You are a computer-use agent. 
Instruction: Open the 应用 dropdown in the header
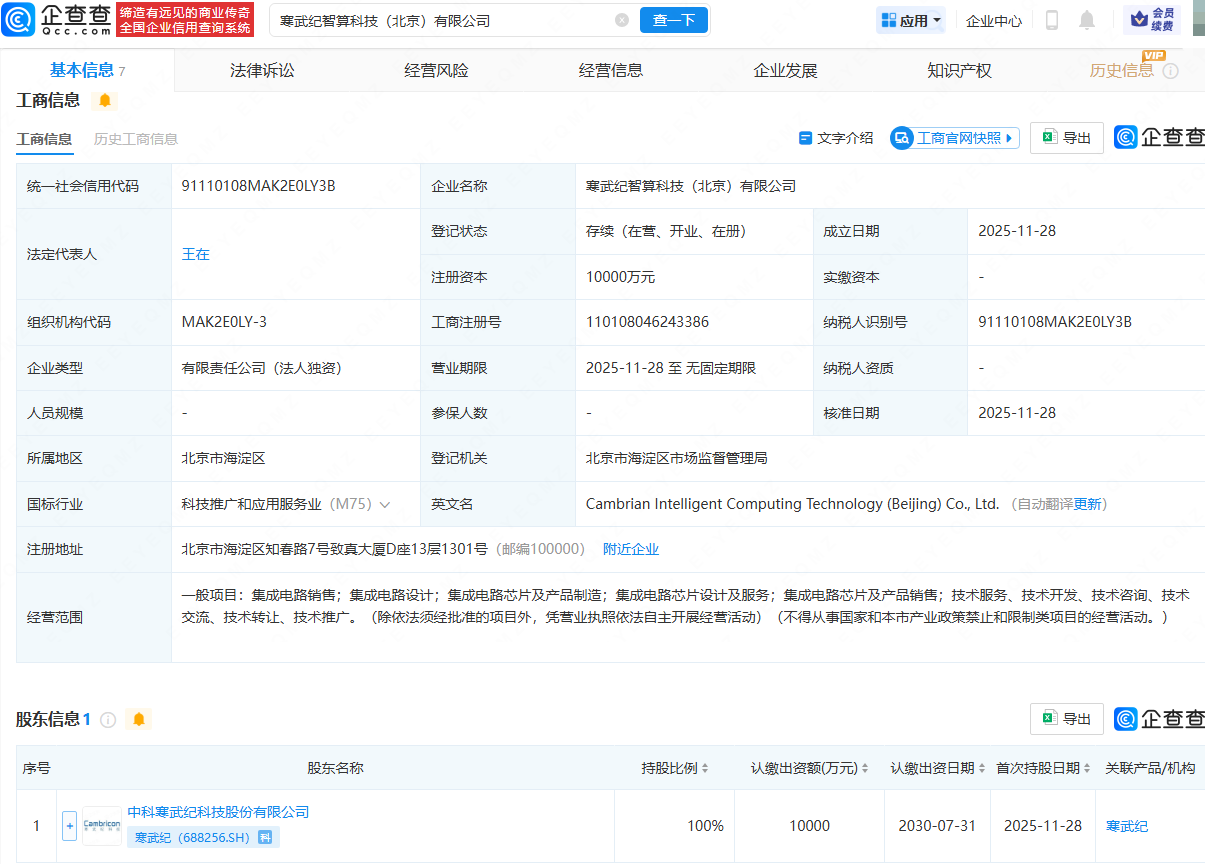(910, 19)
